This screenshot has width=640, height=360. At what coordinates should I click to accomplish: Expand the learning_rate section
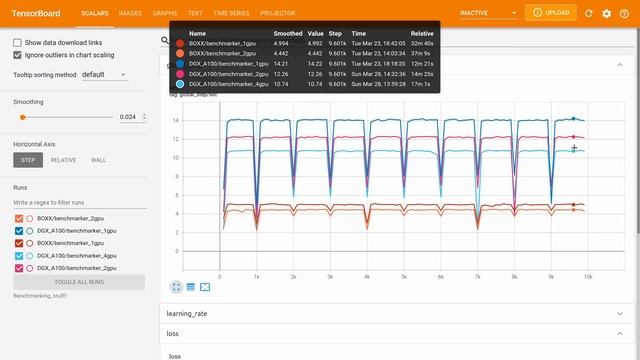pos(620,313)
